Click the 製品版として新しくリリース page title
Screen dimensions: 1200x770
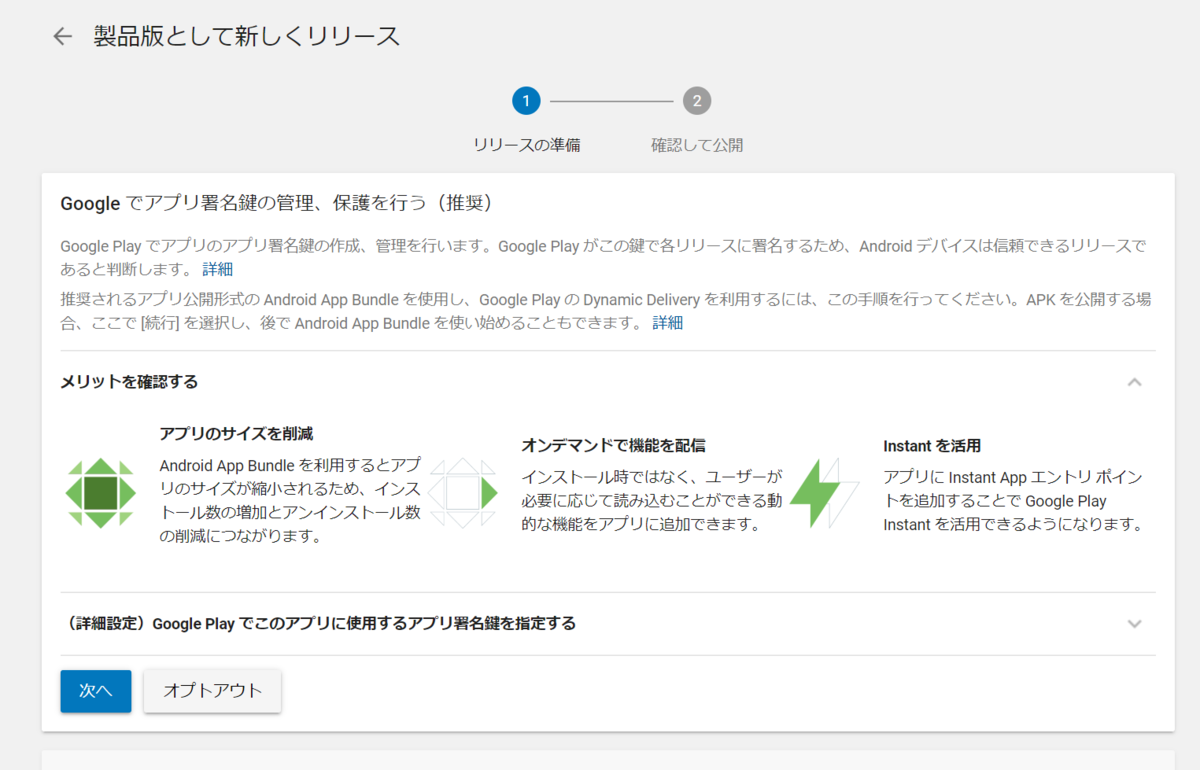247,37
